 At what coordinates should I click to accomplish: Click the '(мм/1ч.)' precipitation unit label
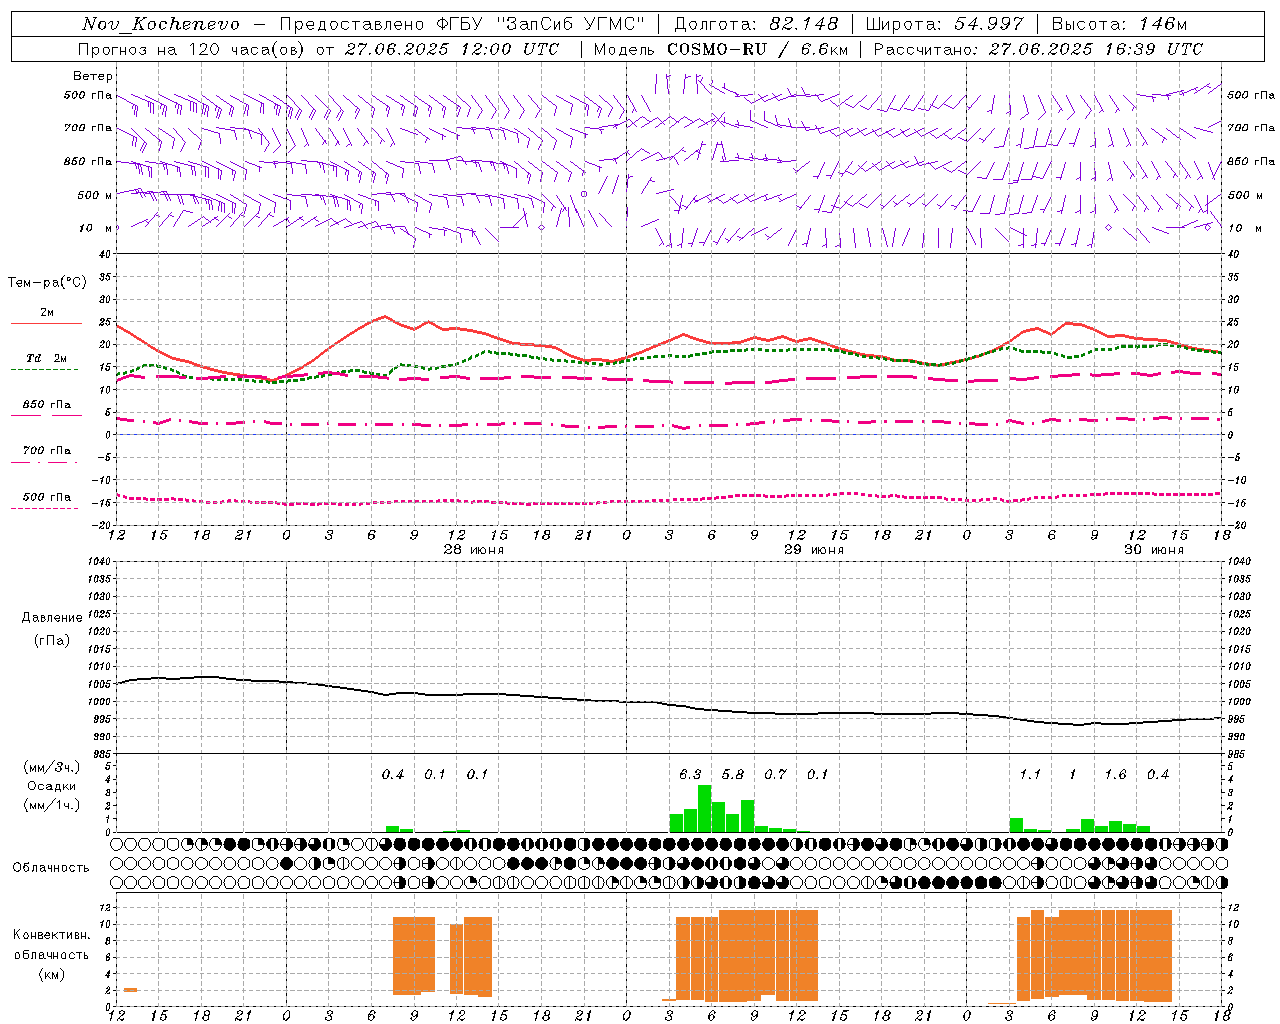[52, 804]
